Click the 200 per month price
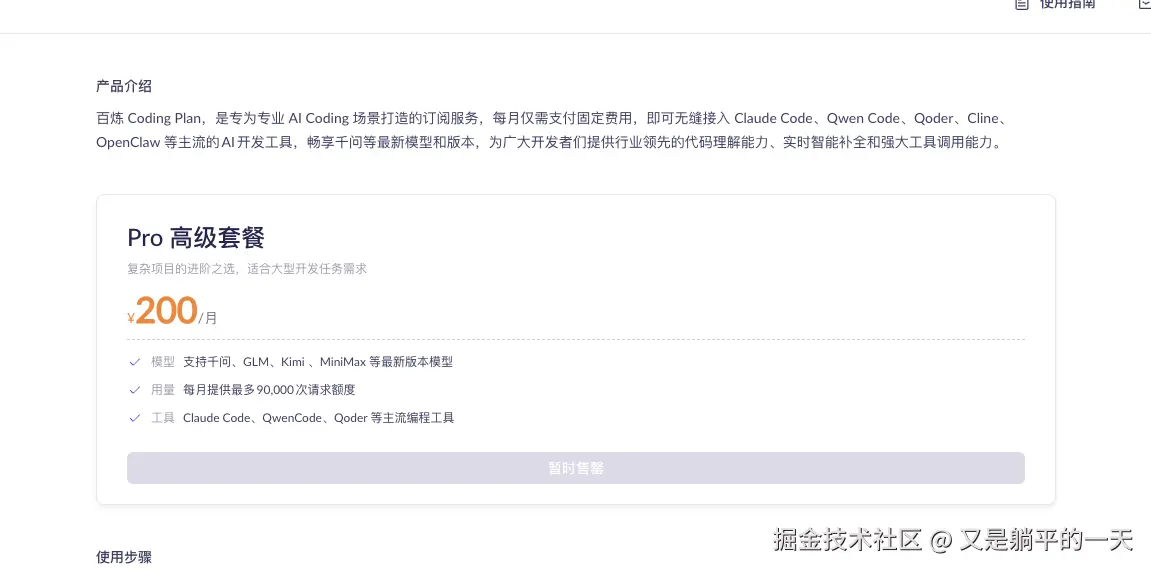 coord(173,311)
